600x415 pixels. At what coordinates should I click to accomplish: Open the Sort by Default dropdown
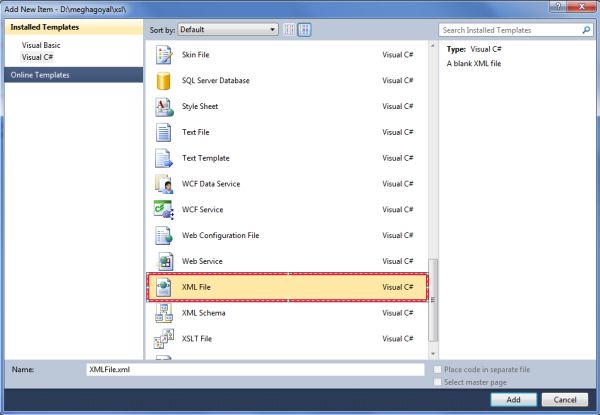coord(228,29)
